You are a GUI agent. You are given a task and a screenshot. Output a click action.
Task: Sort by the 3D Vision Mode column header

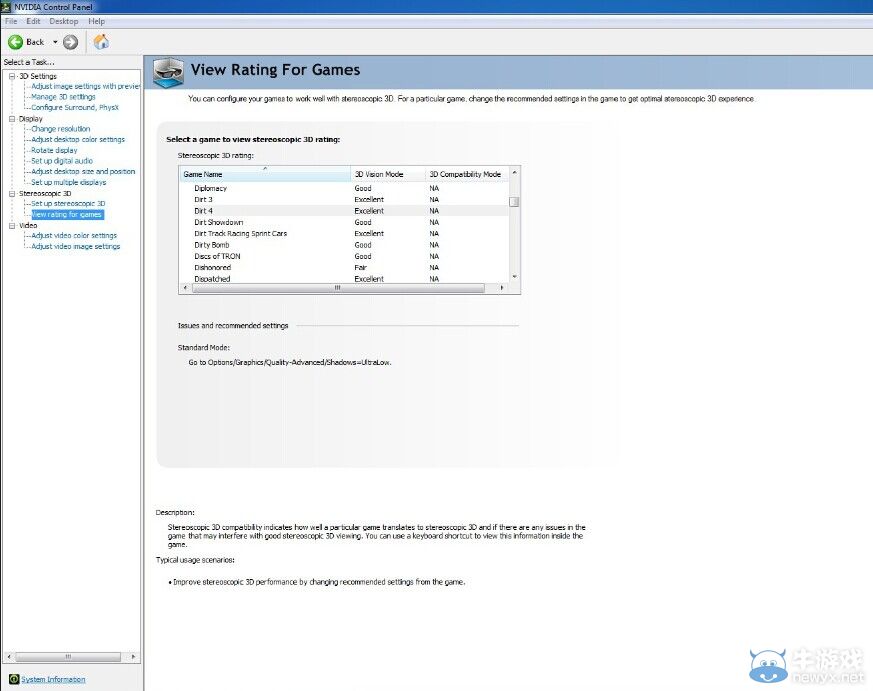pyautogui.click(x=388, y=174)
